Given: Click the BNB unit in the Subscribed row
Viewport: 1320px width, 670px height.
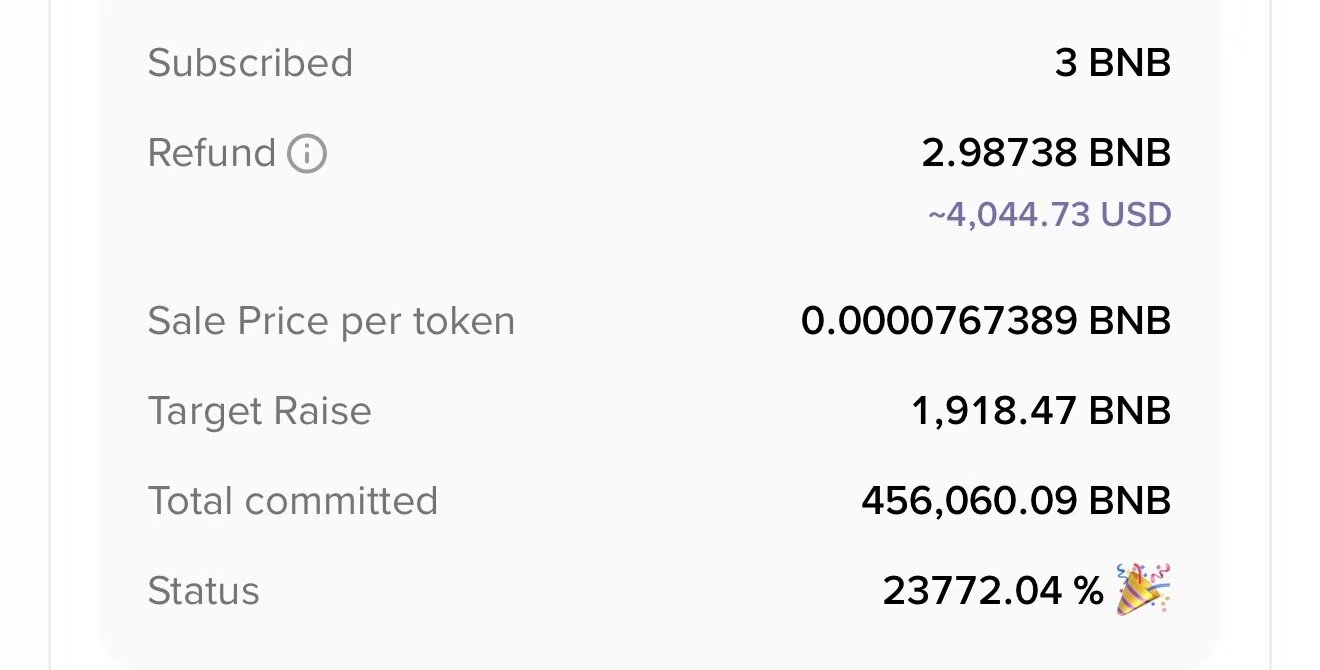Looking at the screenshot, I should [1129, 63].
